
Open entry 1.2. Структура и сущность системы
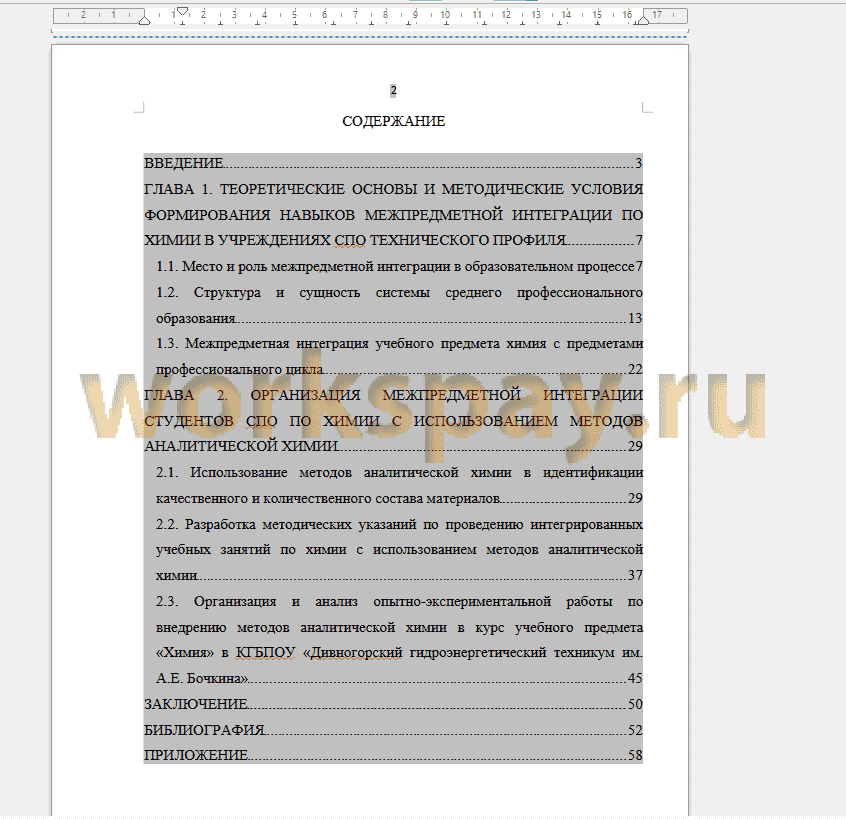coord(399,305)
